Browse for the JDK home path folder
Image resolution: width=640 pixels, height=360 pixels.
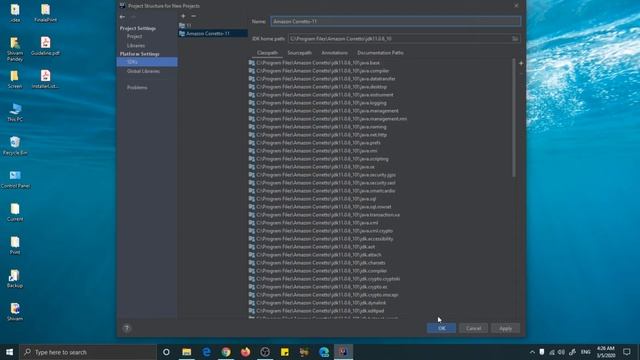515,39
